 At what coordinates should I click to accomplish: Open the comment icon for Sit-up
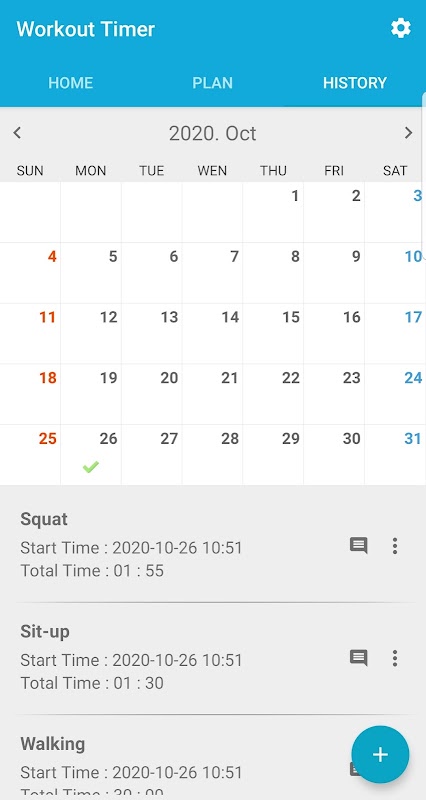point(359,658)
